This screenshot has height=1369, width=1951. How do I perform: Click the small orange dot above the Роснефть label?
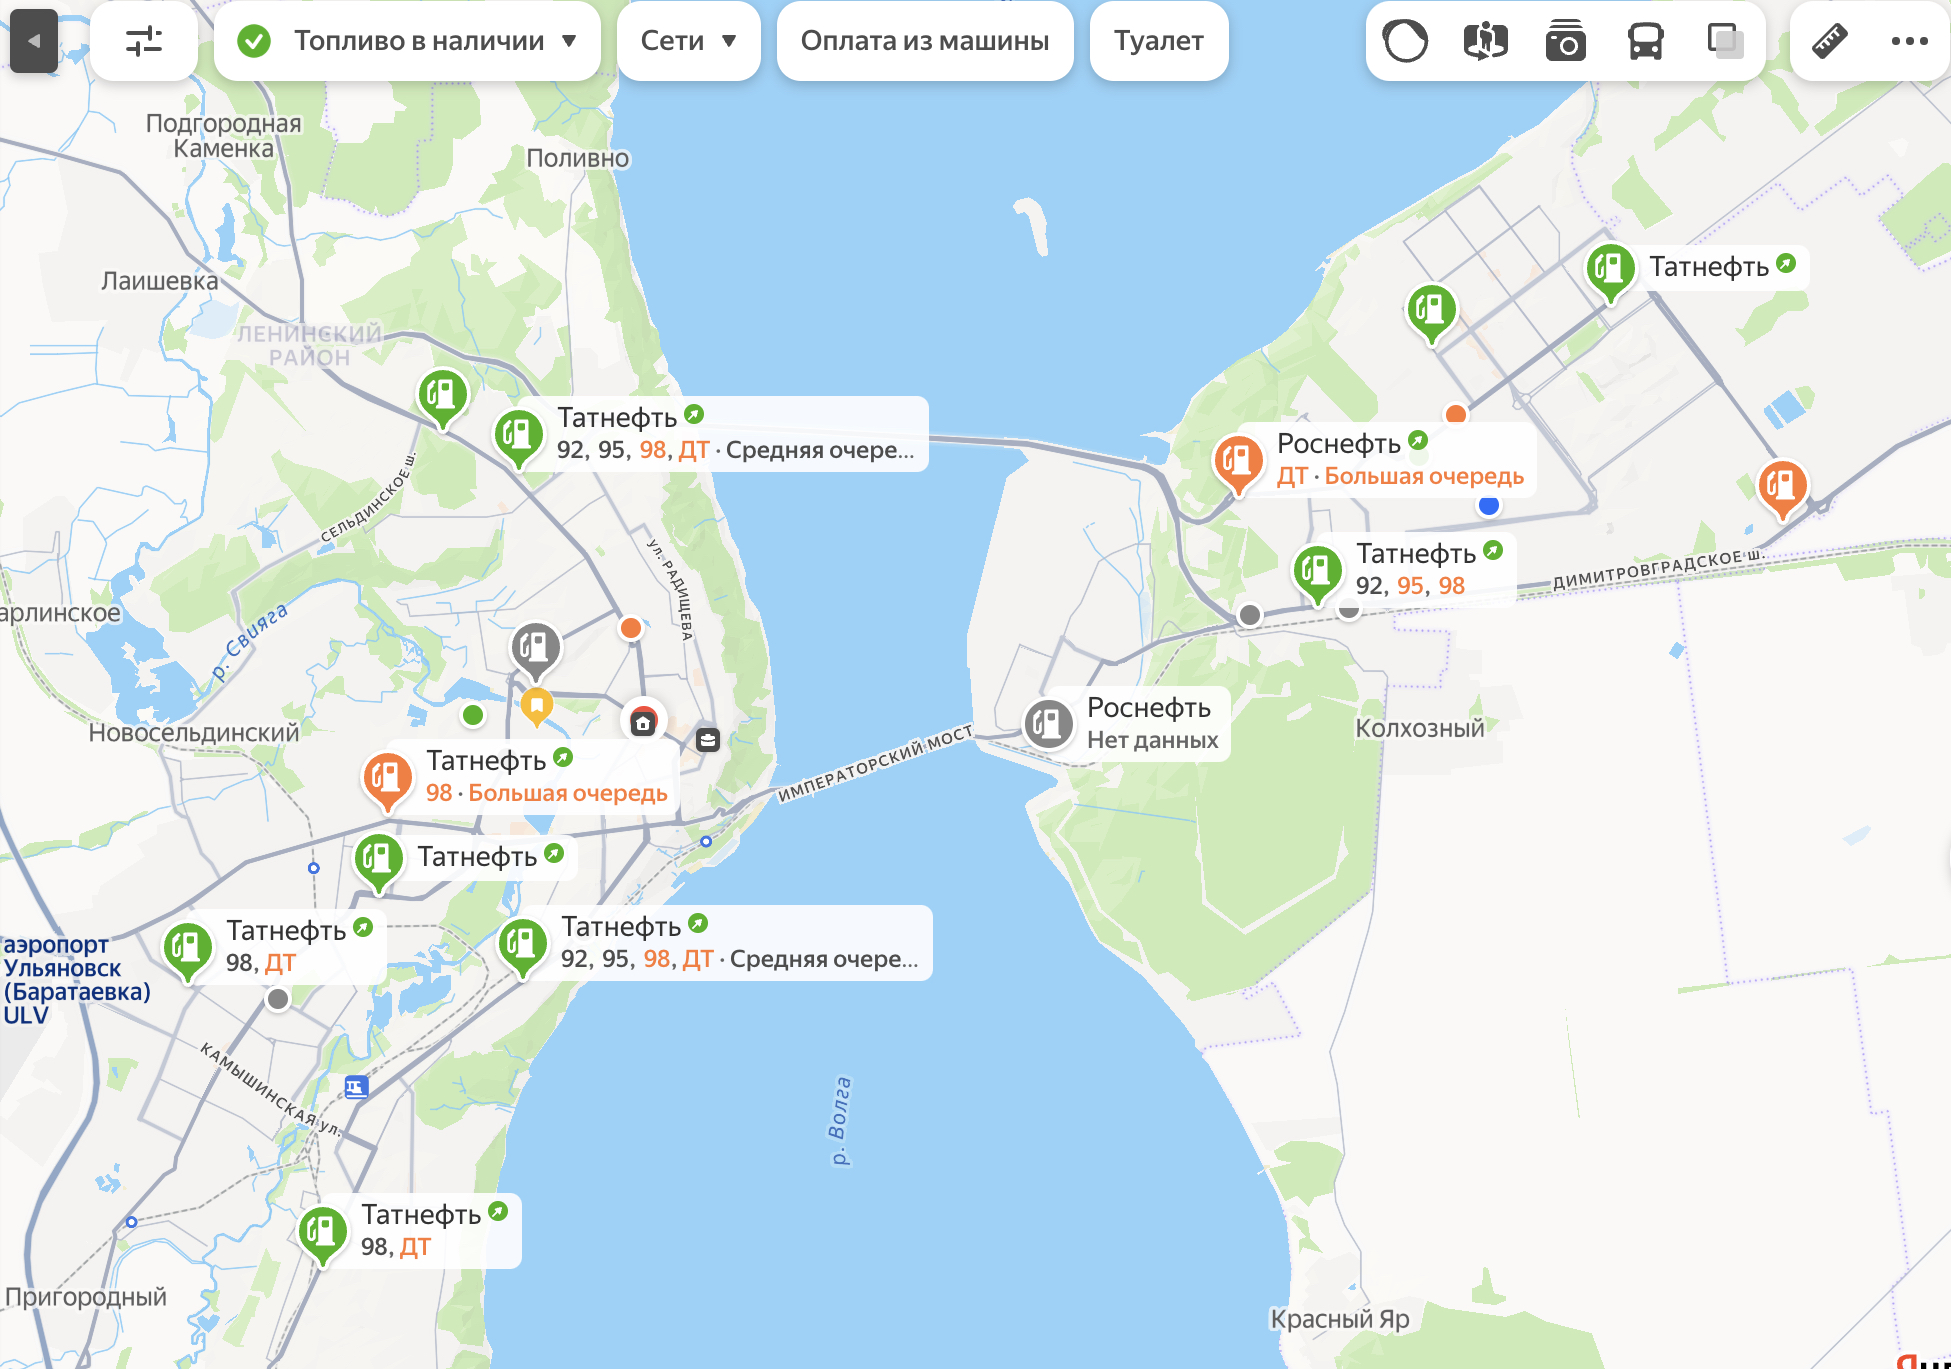coord(1456,414)
